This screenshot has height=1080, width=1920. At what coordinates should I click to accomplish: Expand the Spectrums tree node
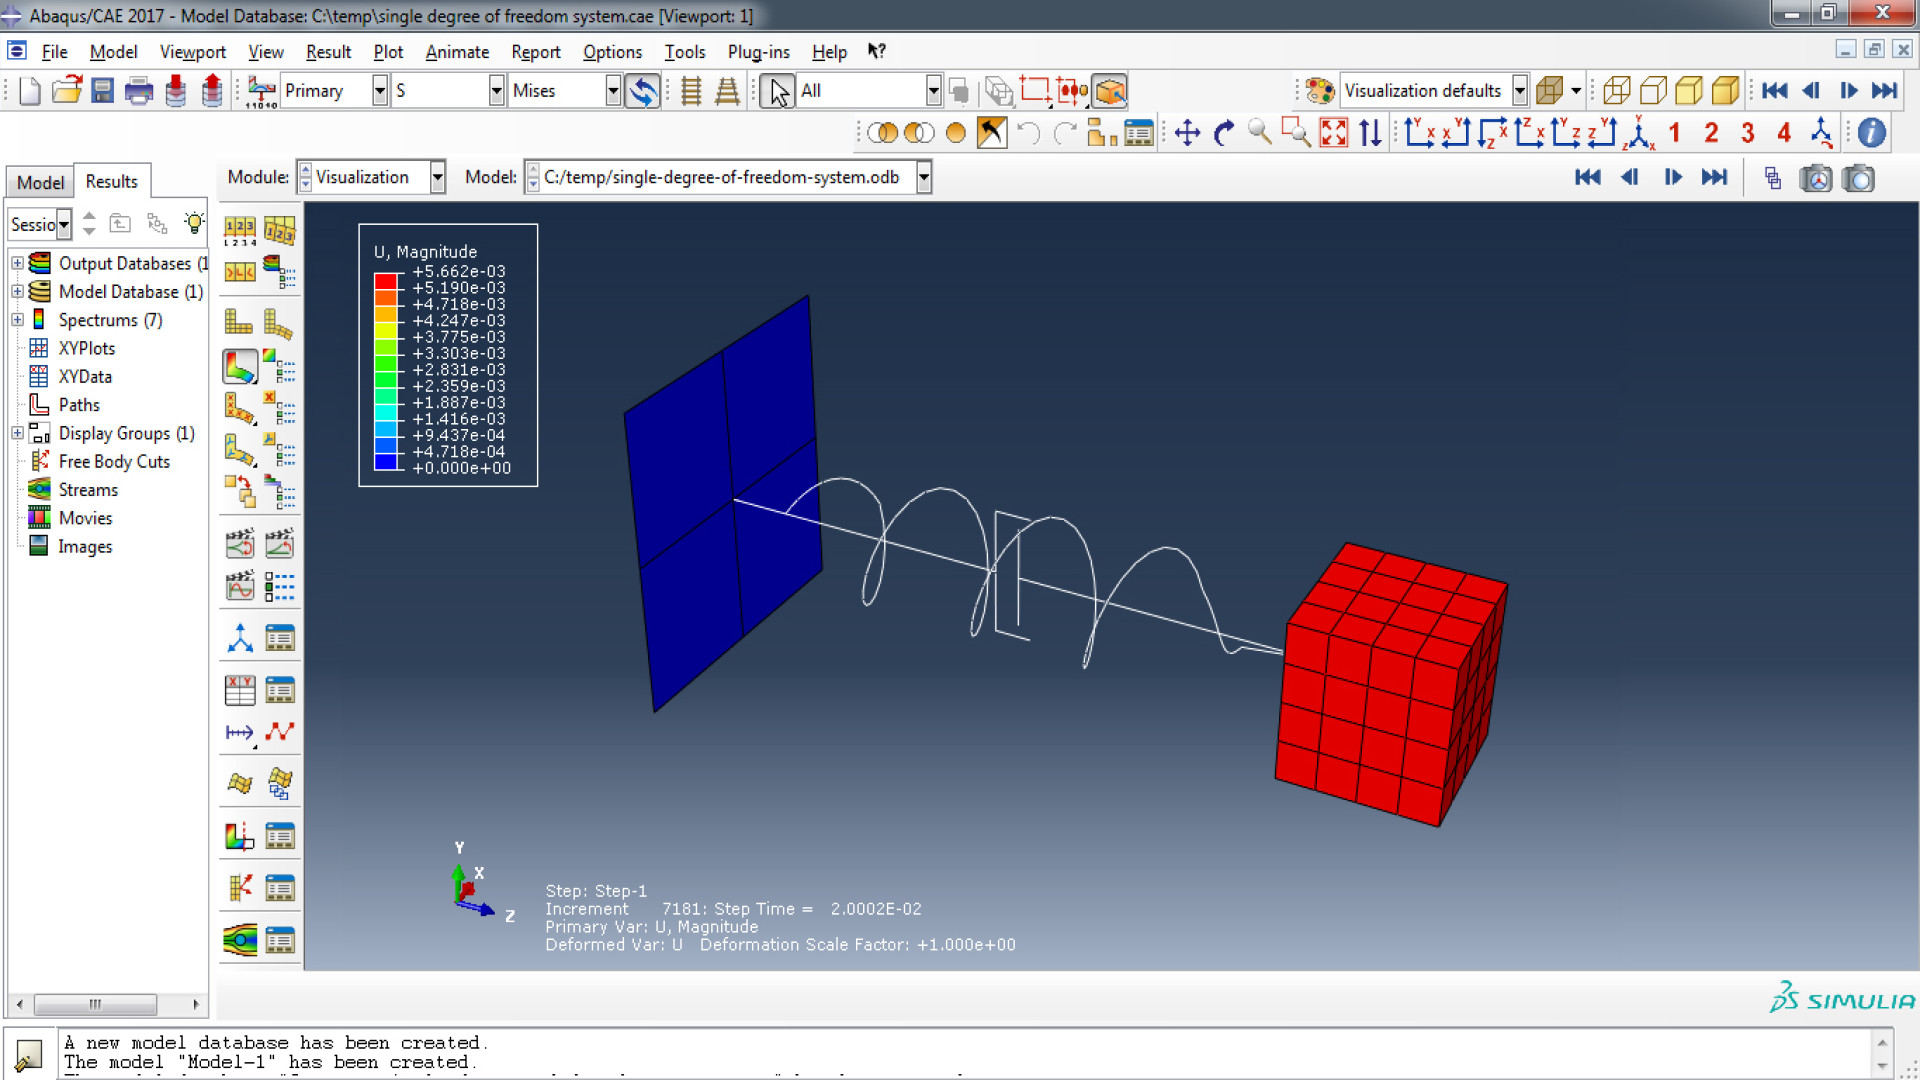(17, 320)
